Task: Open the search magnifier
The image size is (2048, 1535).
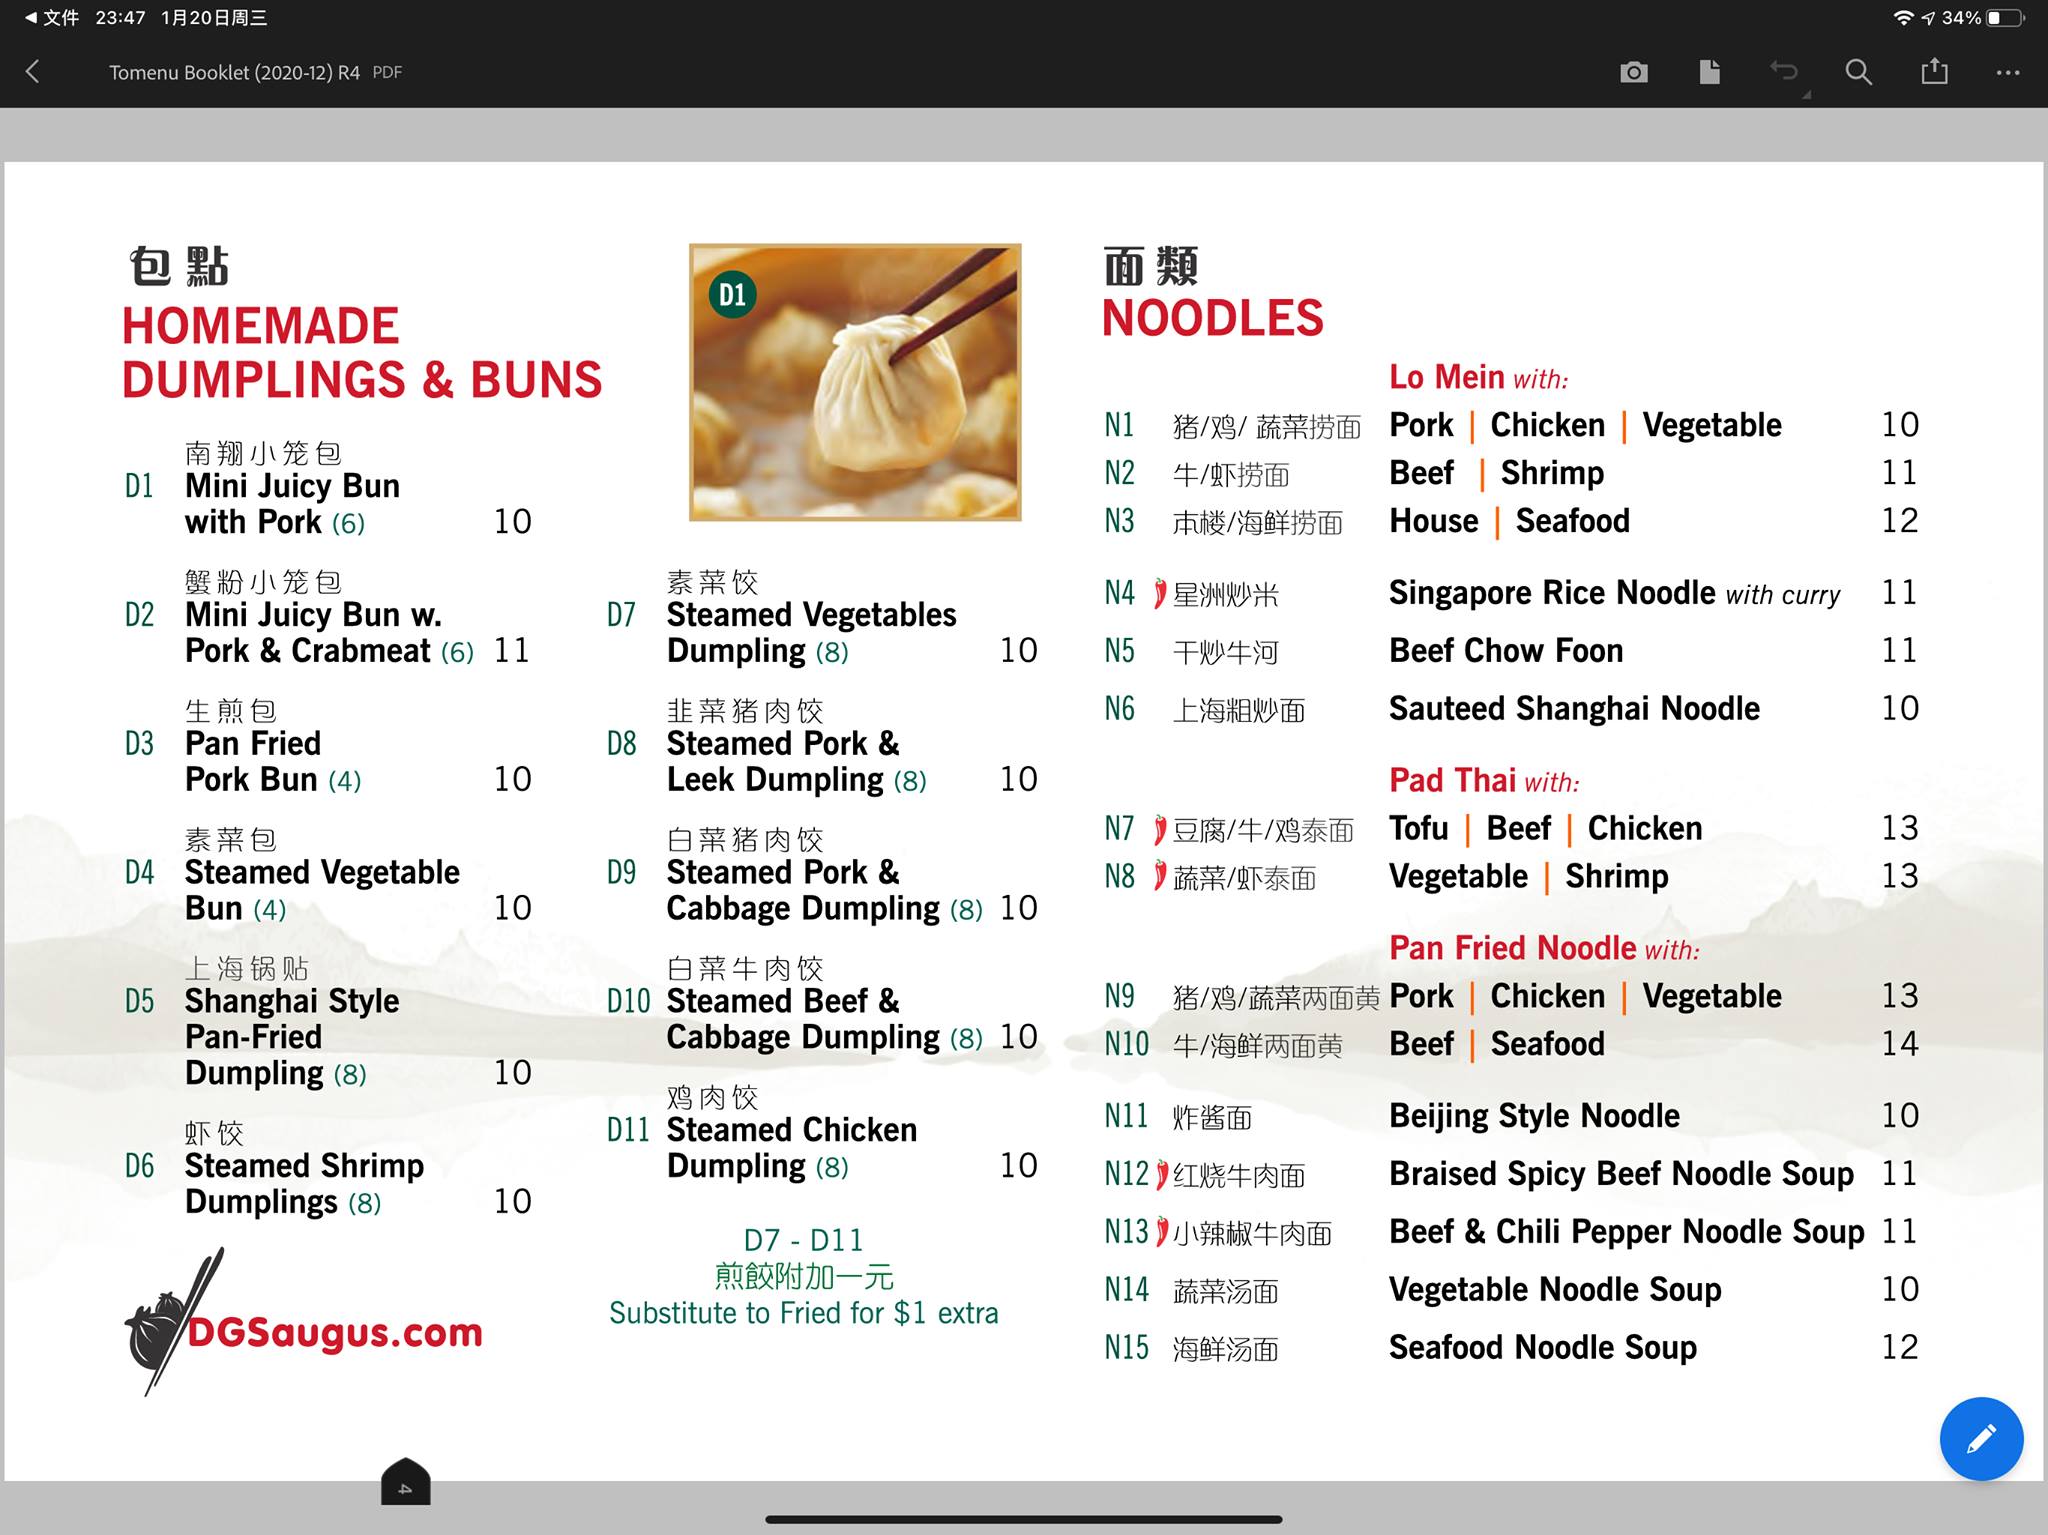Action: pos(1858,72)
